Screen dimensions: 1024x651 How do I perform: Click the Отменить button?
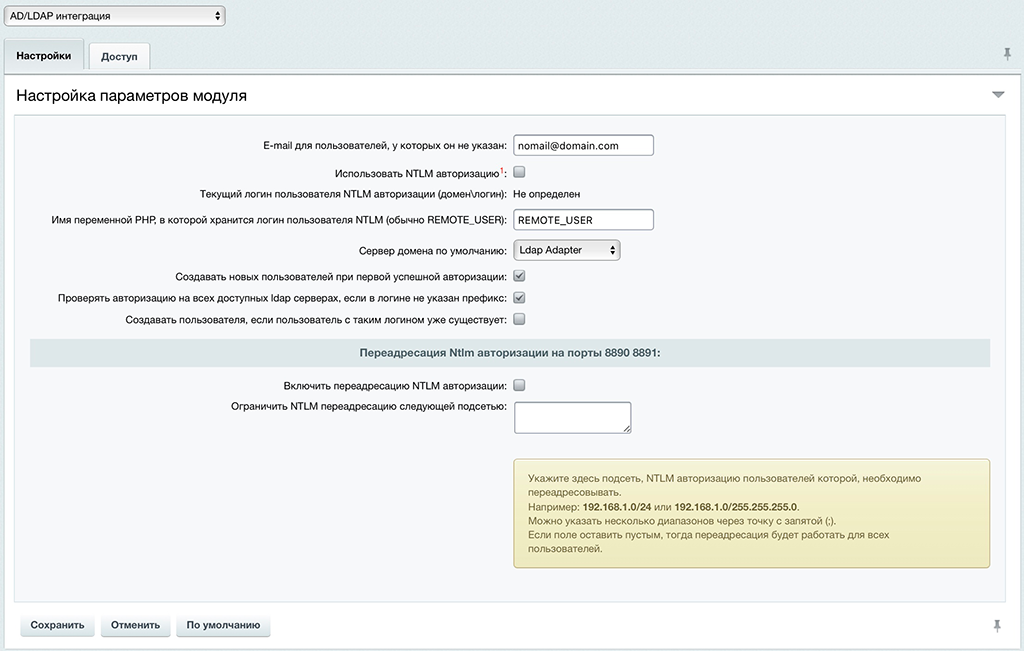click(x=135, y=625)
